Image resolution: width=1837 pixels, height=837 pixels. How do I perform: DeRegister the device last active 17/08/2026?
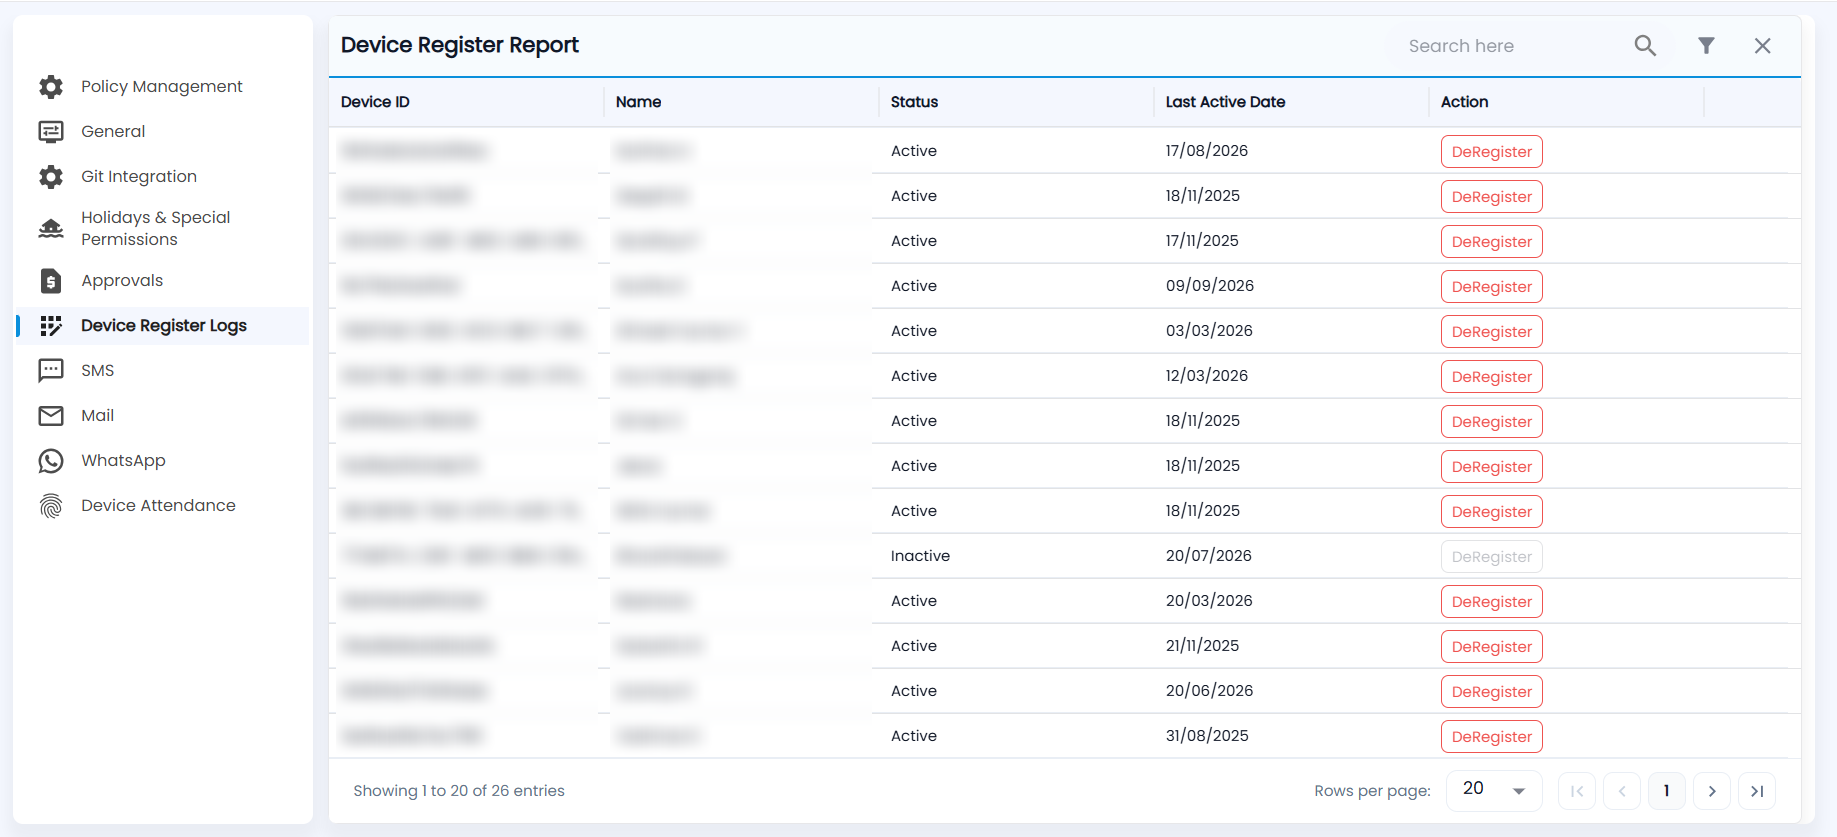[1491, 152]
